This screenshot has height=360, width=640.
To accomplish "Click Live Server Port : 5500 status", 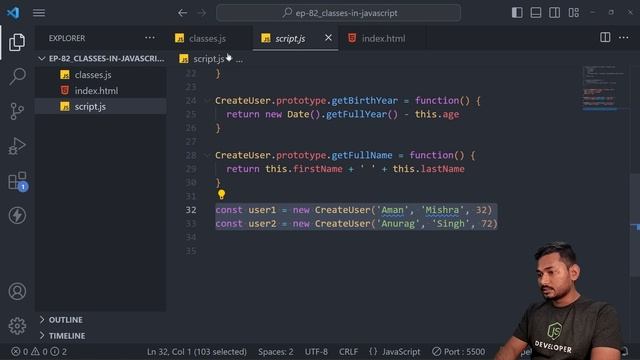I will [x=459, y=351].
